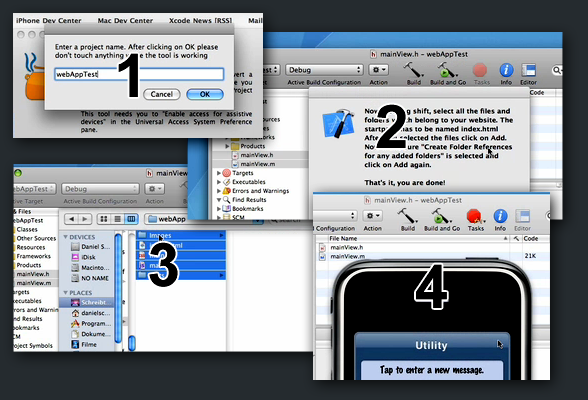Click the red Tasks stop icon in screenshot 4
The image size is (588, 400).
(x=474, y=216)
